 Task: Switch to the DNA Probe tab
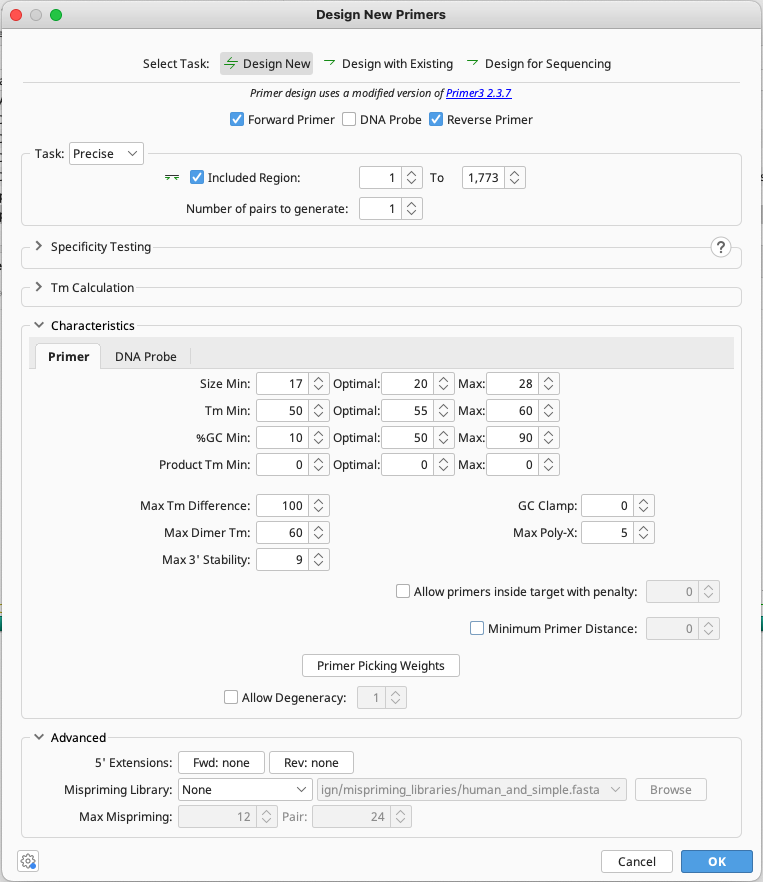pyautogui.click(x=146, y=356)
